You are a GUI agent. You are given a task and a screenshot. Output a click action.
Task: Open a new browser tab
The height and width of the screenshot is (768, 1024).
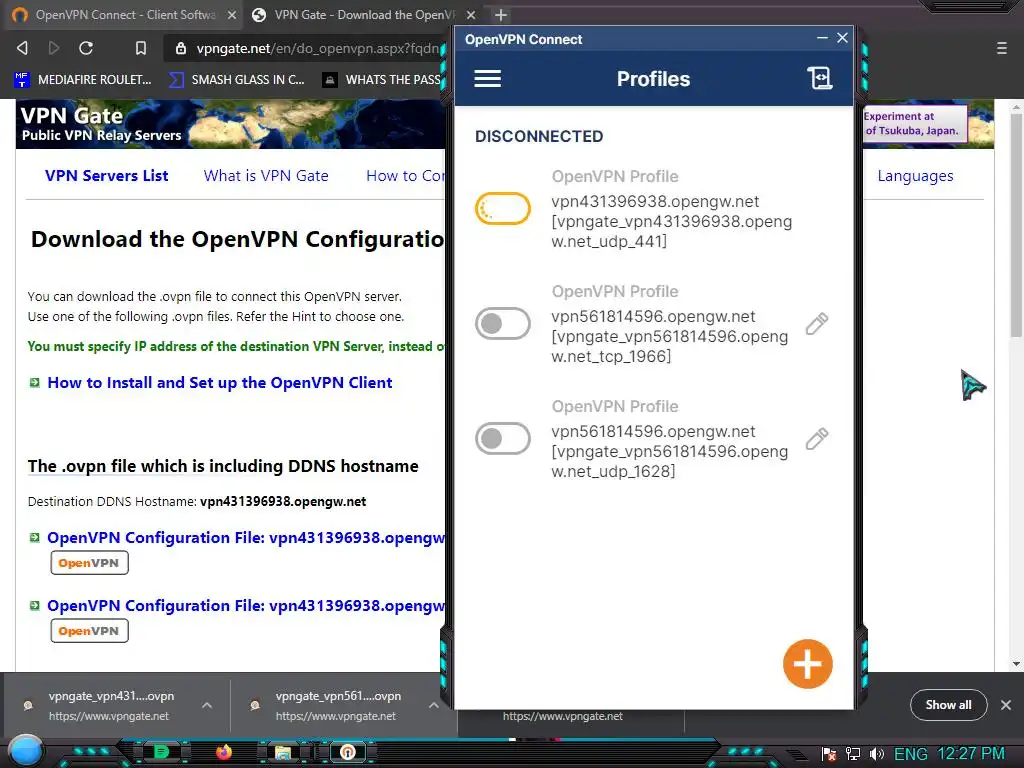501,14
